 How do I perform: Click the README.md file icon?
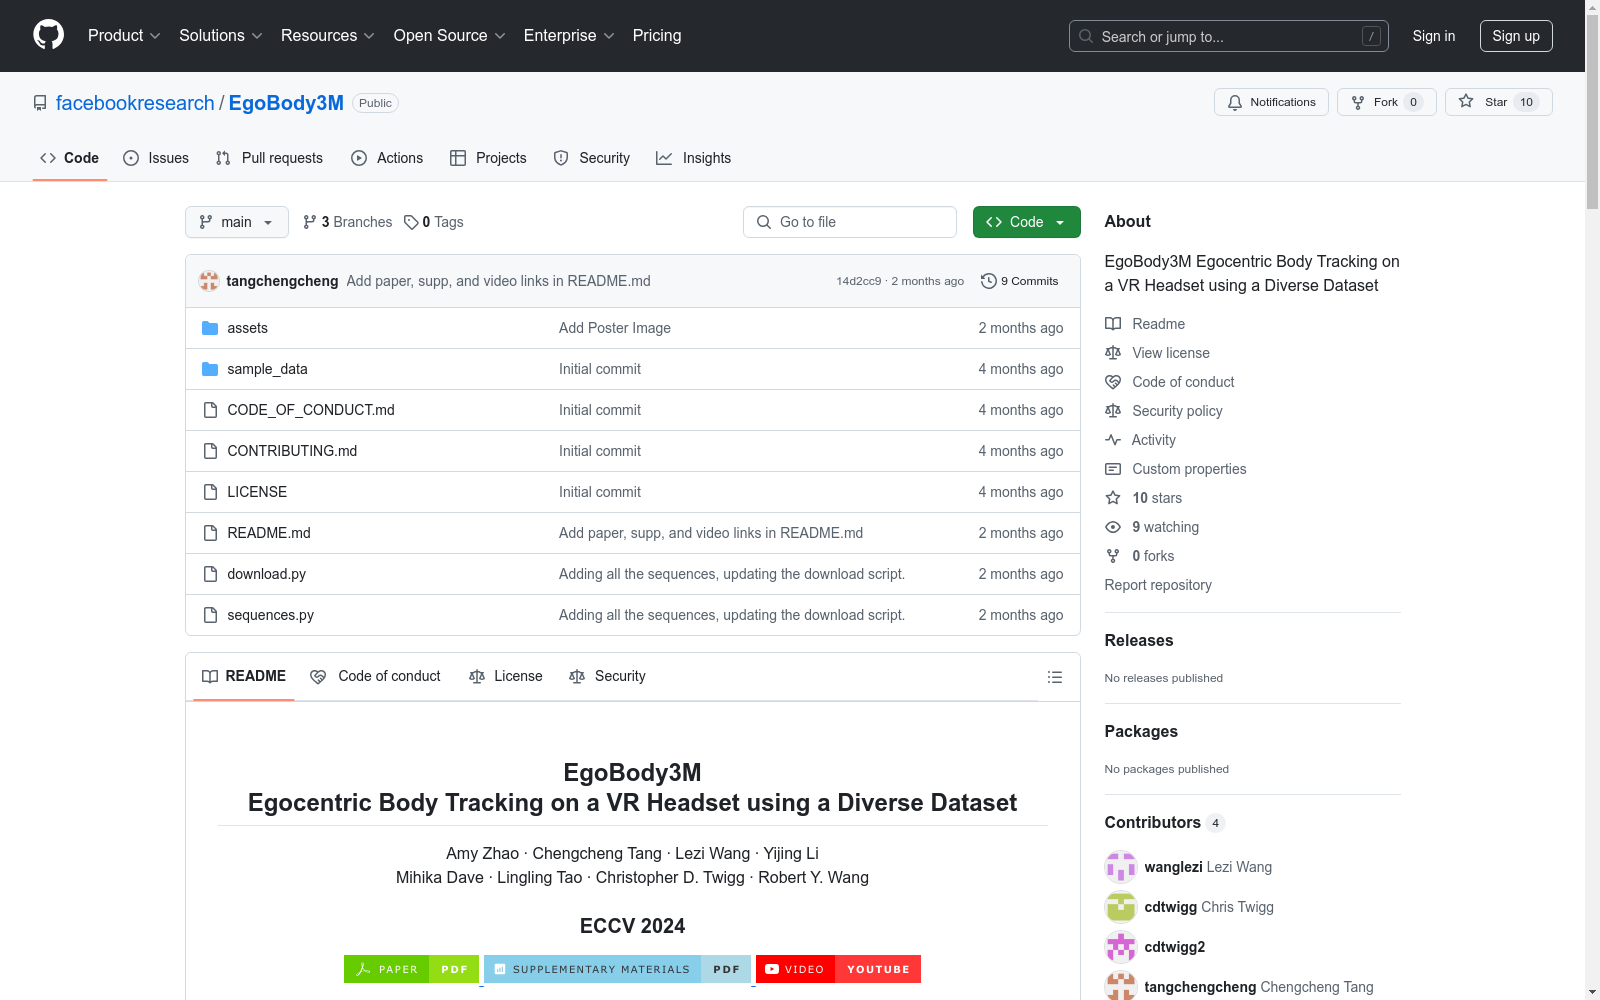(x=210, y=533)
